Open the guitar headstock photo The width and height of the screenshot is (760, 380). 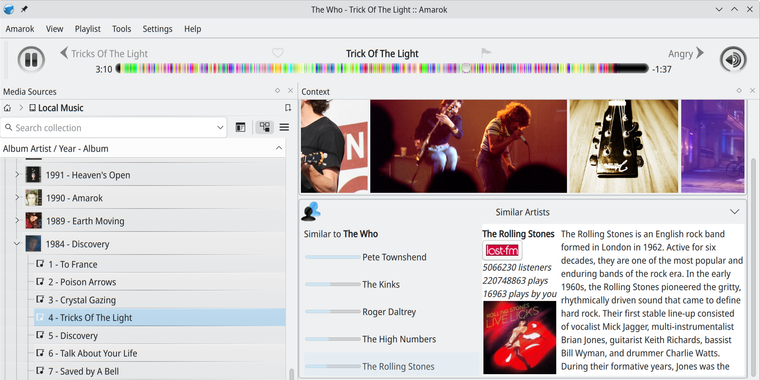click(x=623, y=146)
